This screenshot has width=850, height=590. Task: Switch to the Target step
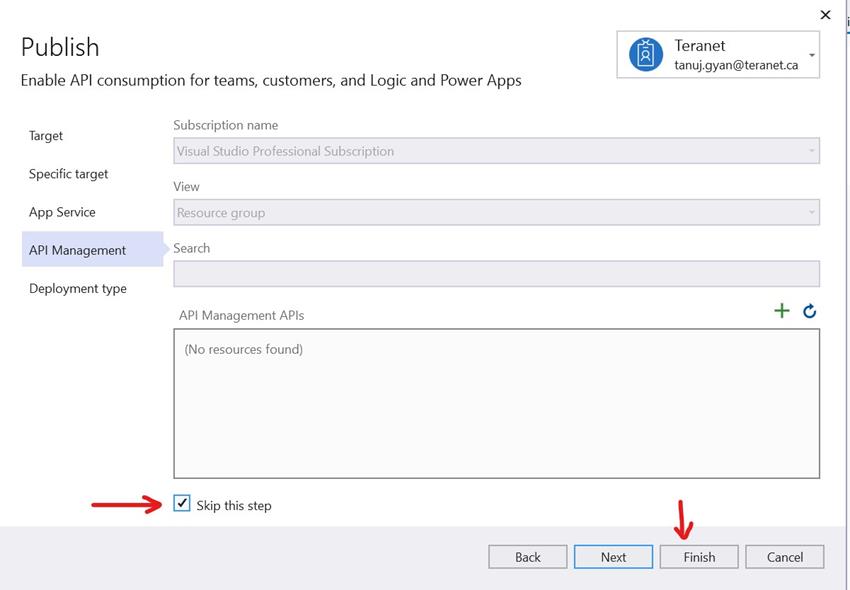point(47,135)
